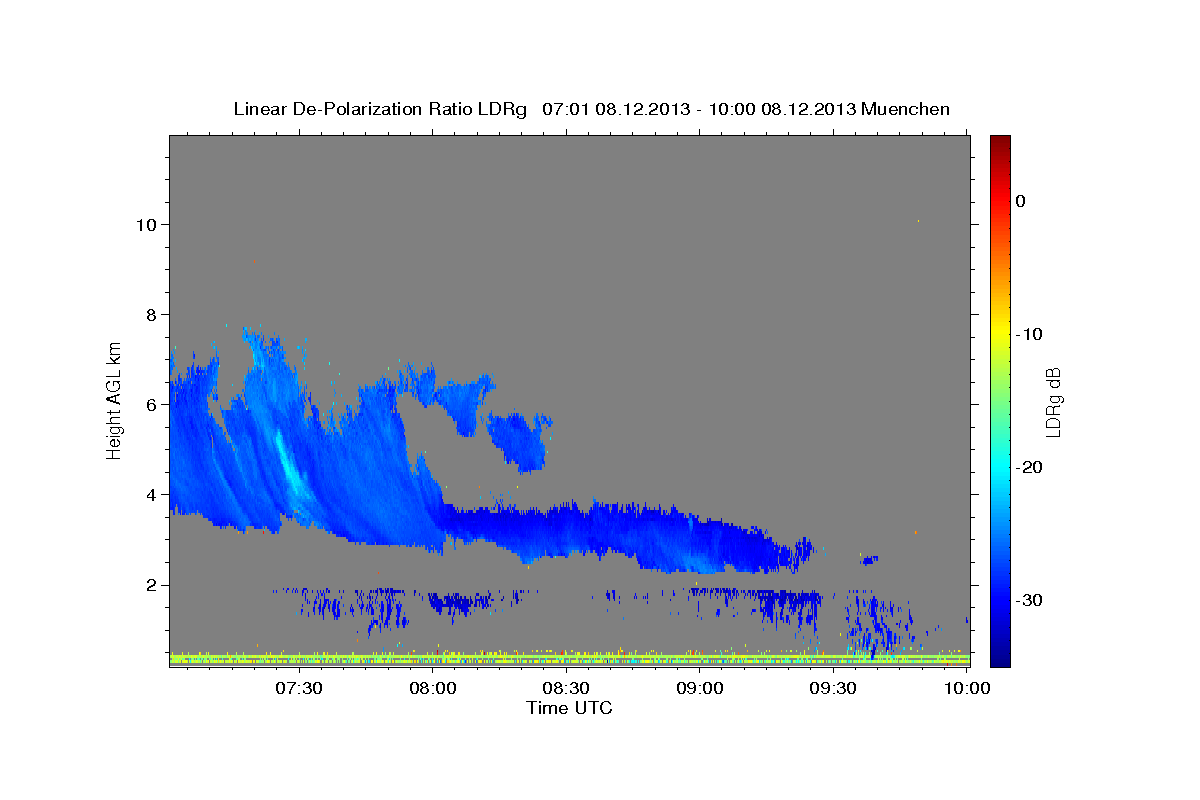Click the height tick label 2
The height and width of the screenshot is (800, 1200).
[150, 585]
